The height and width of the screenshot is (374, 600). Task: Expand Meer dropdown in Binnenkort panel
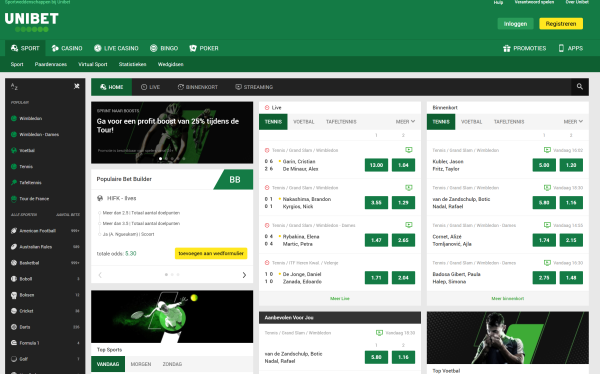tap(573, 122)
